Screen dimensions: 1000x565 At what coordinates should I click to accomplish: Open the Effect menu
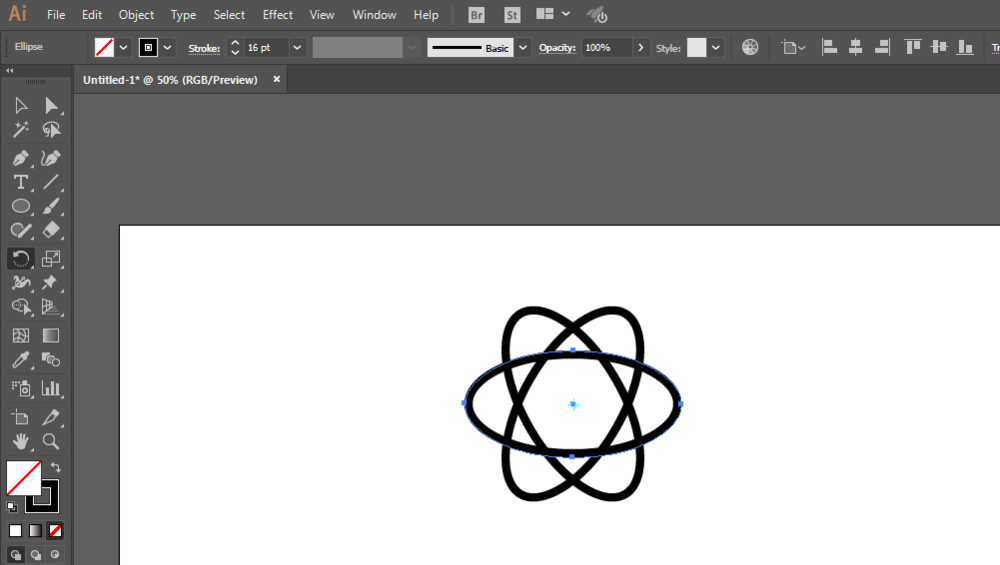[277, 15]
